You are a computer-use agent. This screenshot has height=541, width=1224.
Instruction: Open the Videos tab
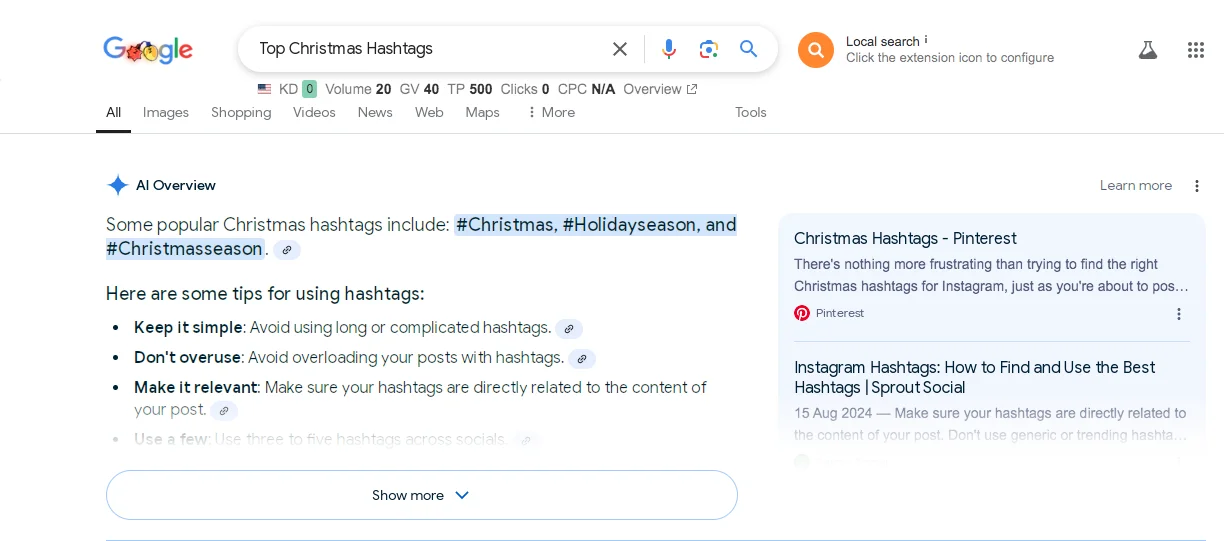pos(314,112)
